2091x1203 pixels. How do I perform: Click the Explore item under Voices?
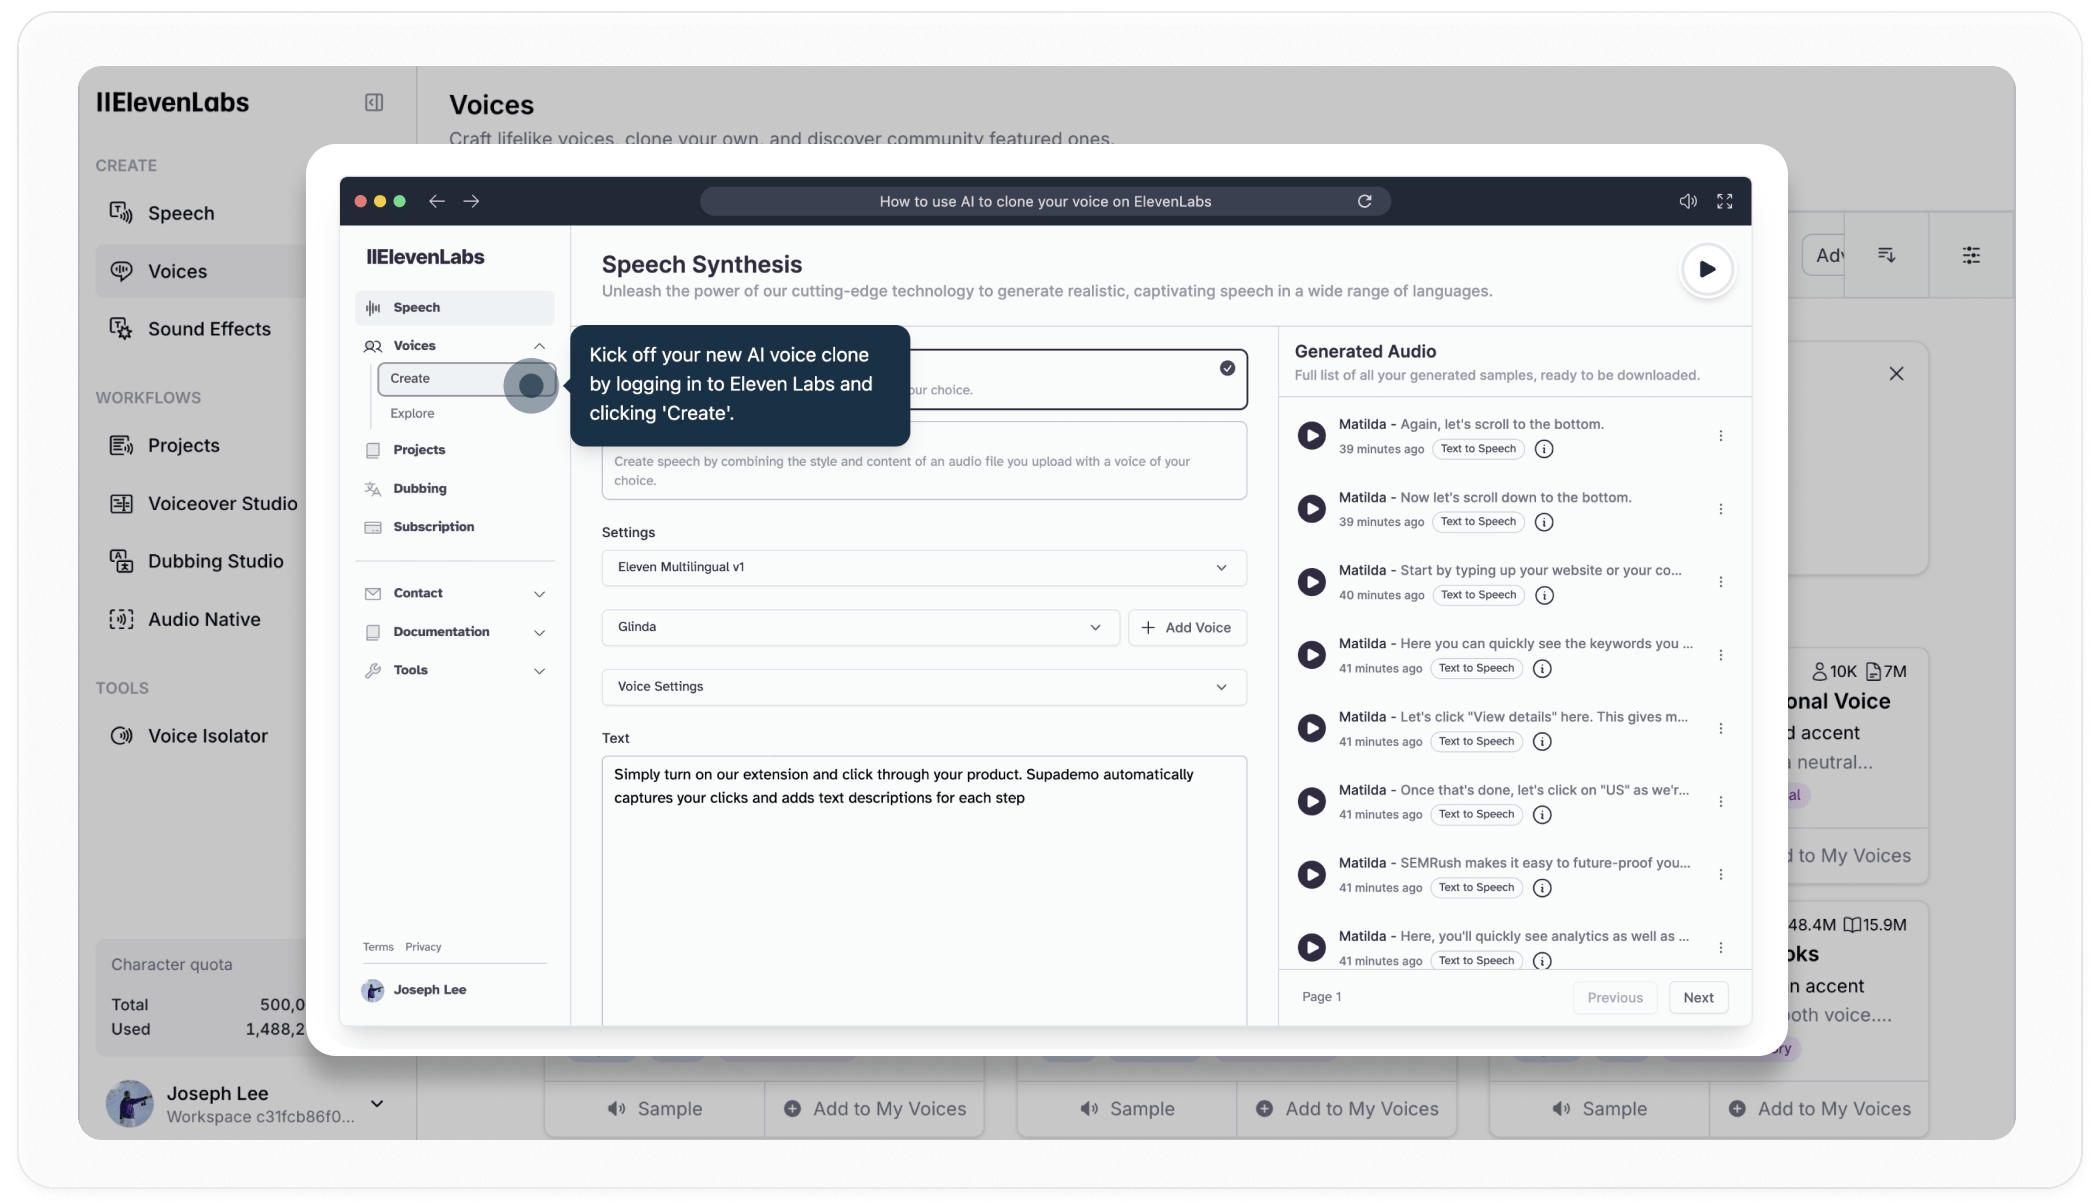tap(412, 413)
